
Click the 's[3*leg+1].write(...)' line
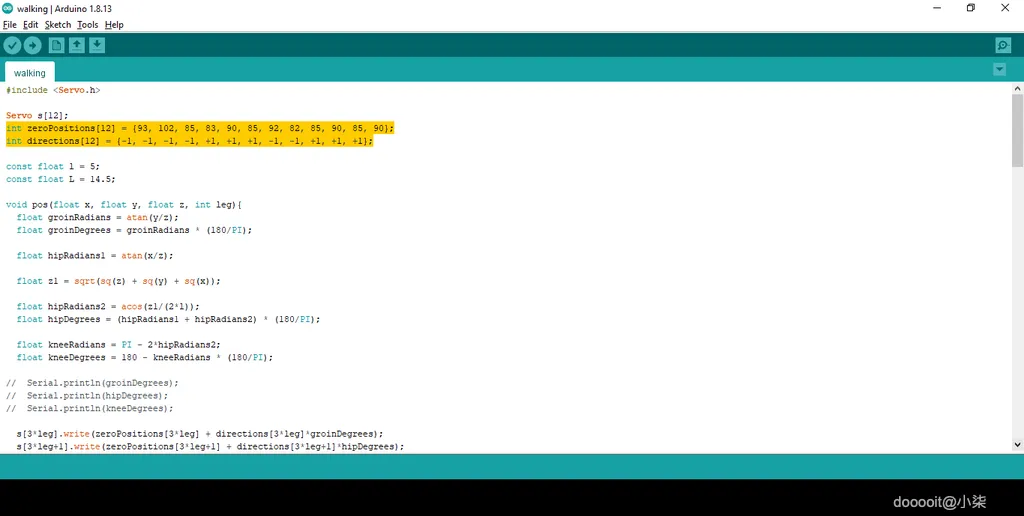210,447
